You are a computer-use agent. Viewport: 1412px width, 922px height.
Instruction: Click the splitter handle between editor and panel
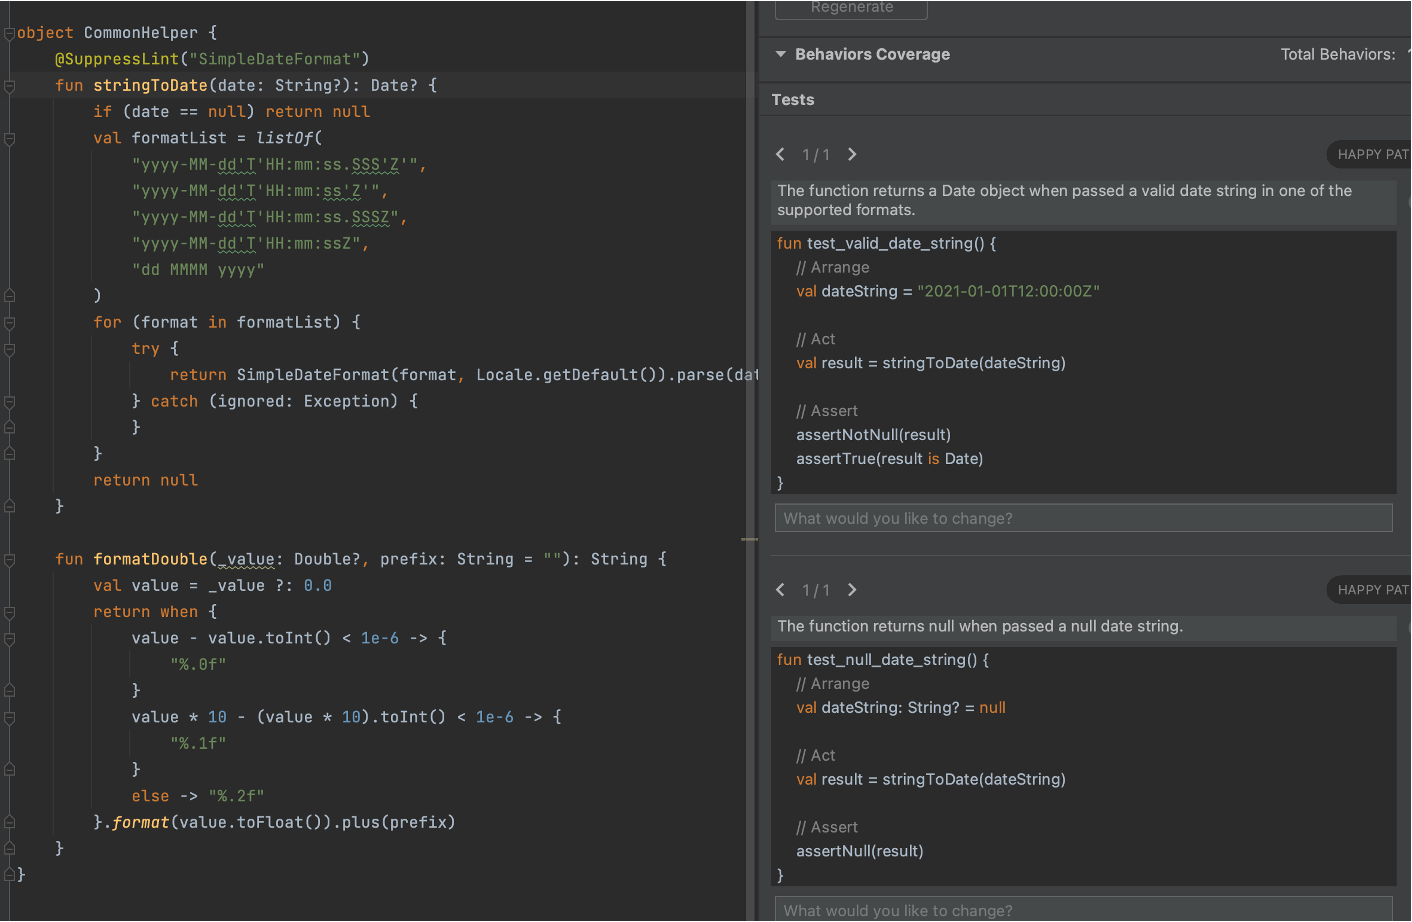coord(750,540)
